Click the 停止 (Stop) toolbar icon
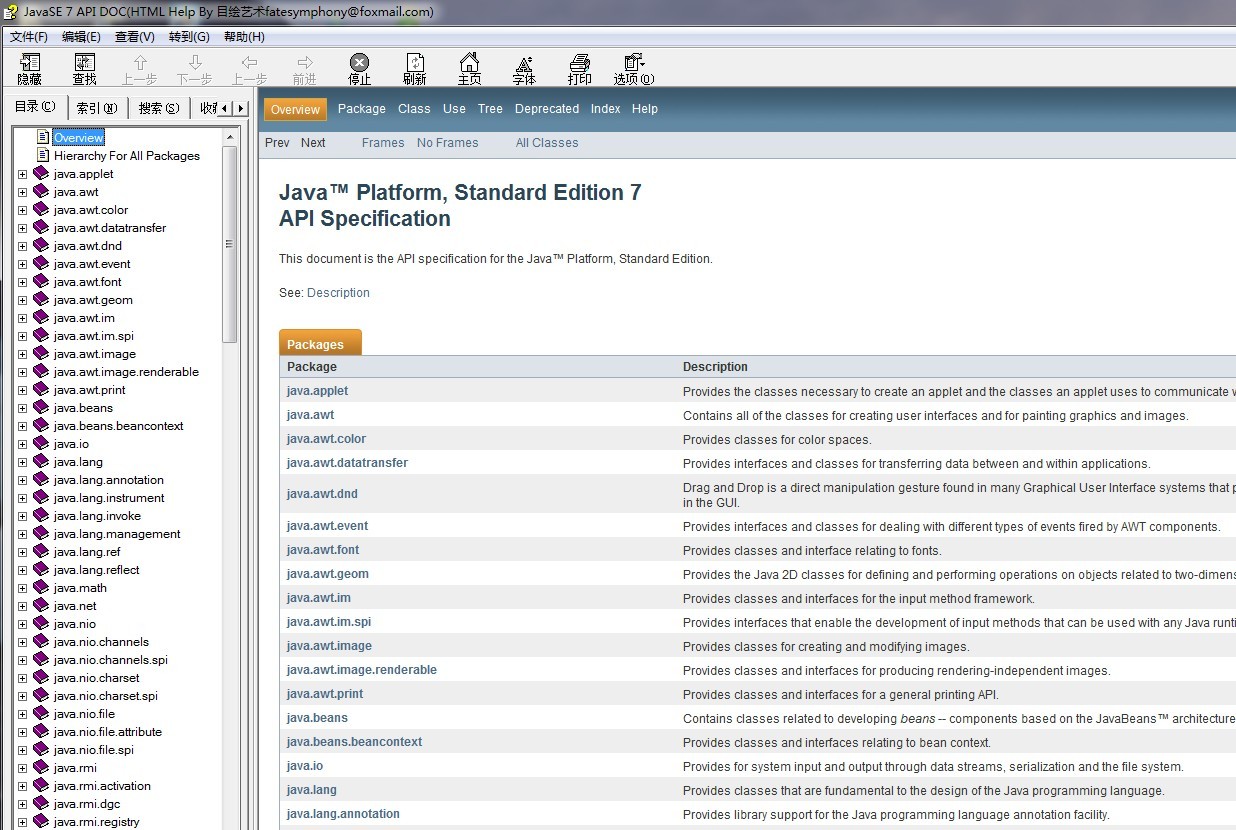Viewport: 1236px width, 830px height. tap(359, 62)
